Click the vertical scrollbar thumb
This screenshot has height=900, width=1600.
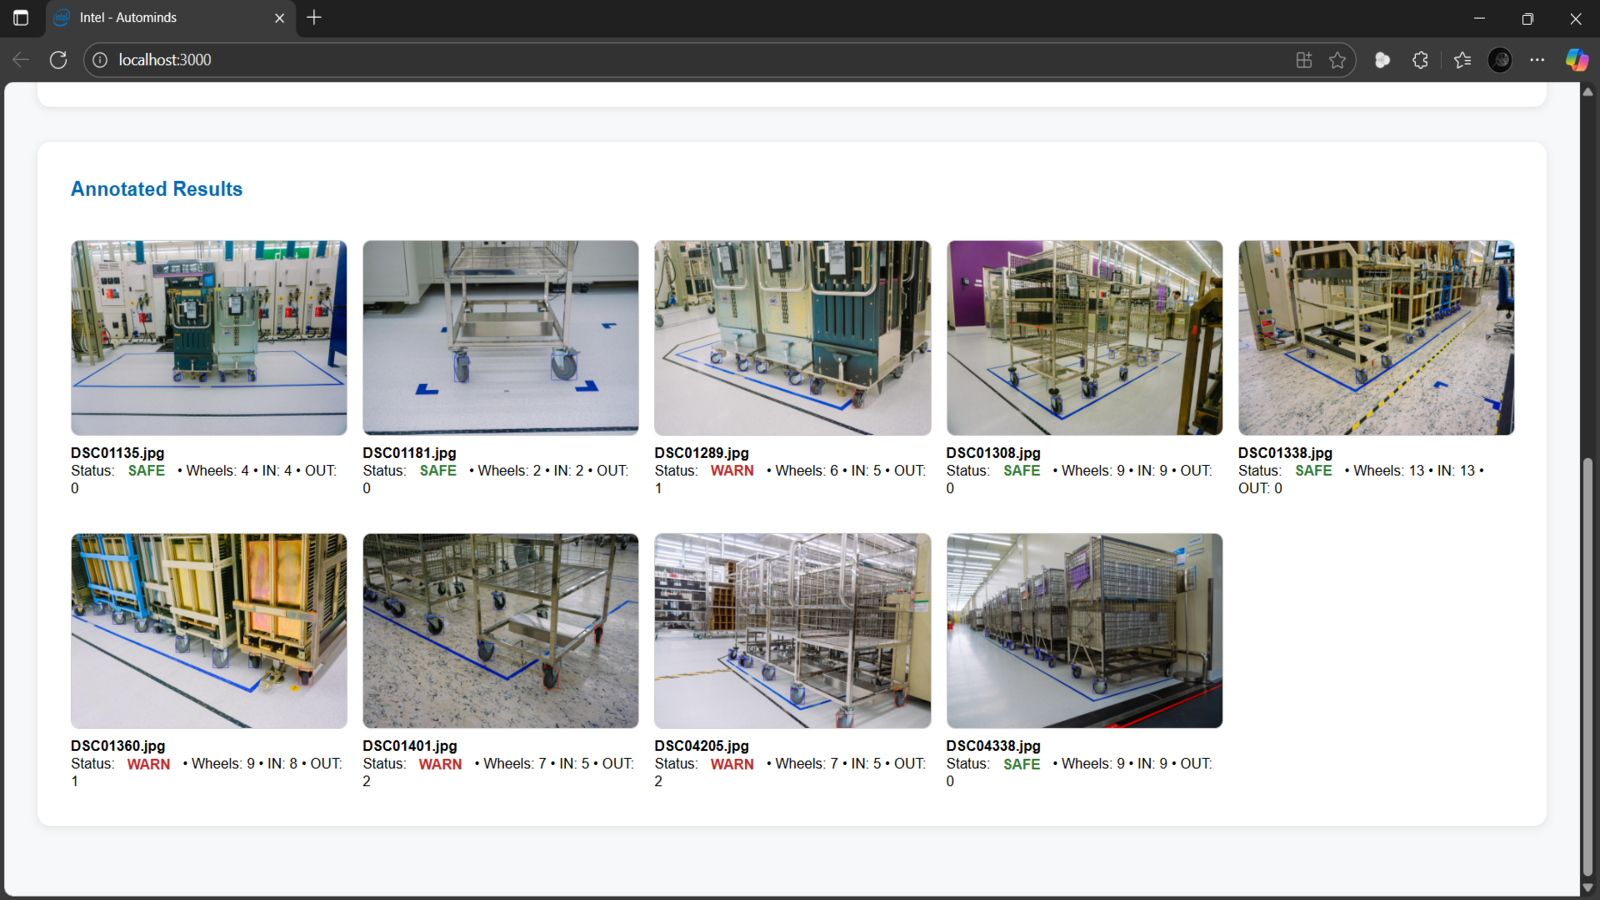click(x=1588, y=667)
